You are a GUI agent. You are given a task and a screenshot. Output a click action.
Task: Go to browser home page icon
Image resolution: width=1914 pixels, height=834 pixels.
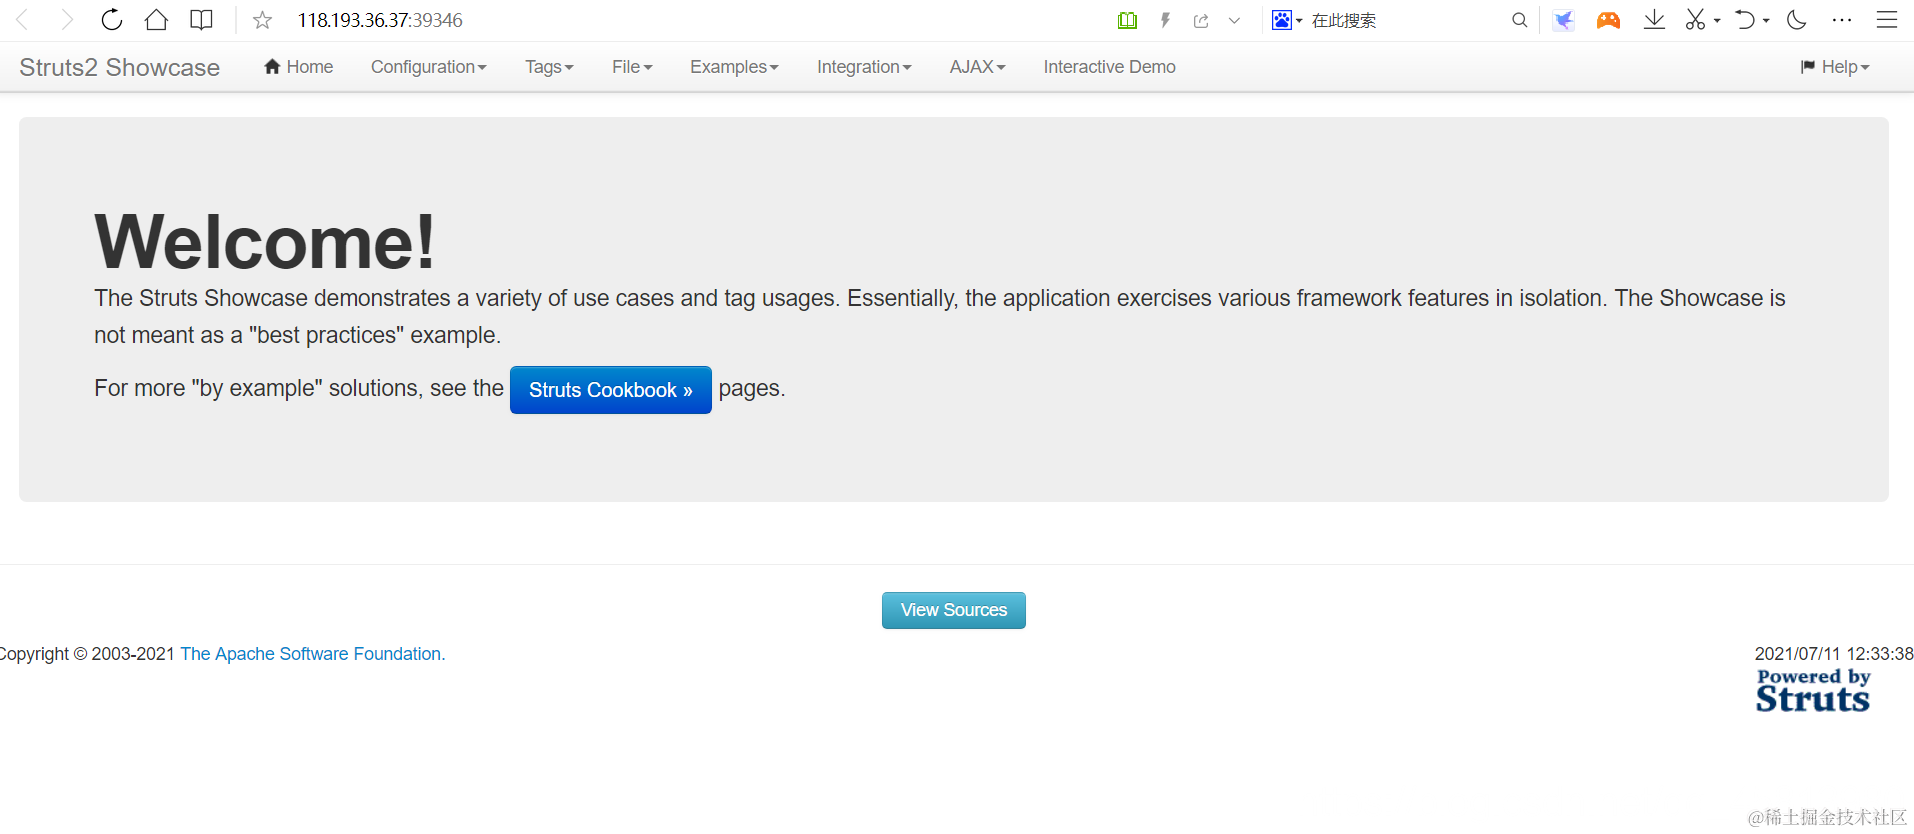156,20
